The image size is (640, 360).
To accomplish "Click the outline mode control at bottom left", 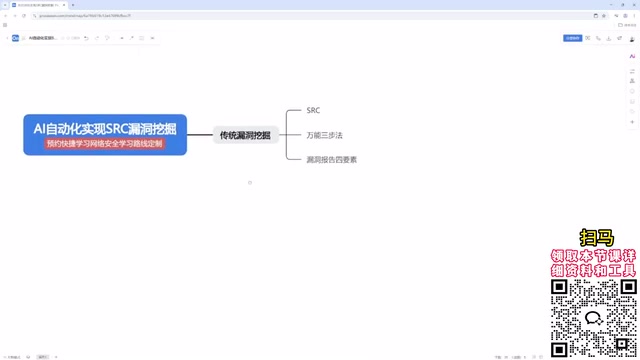I will click(x=12, y=357).
